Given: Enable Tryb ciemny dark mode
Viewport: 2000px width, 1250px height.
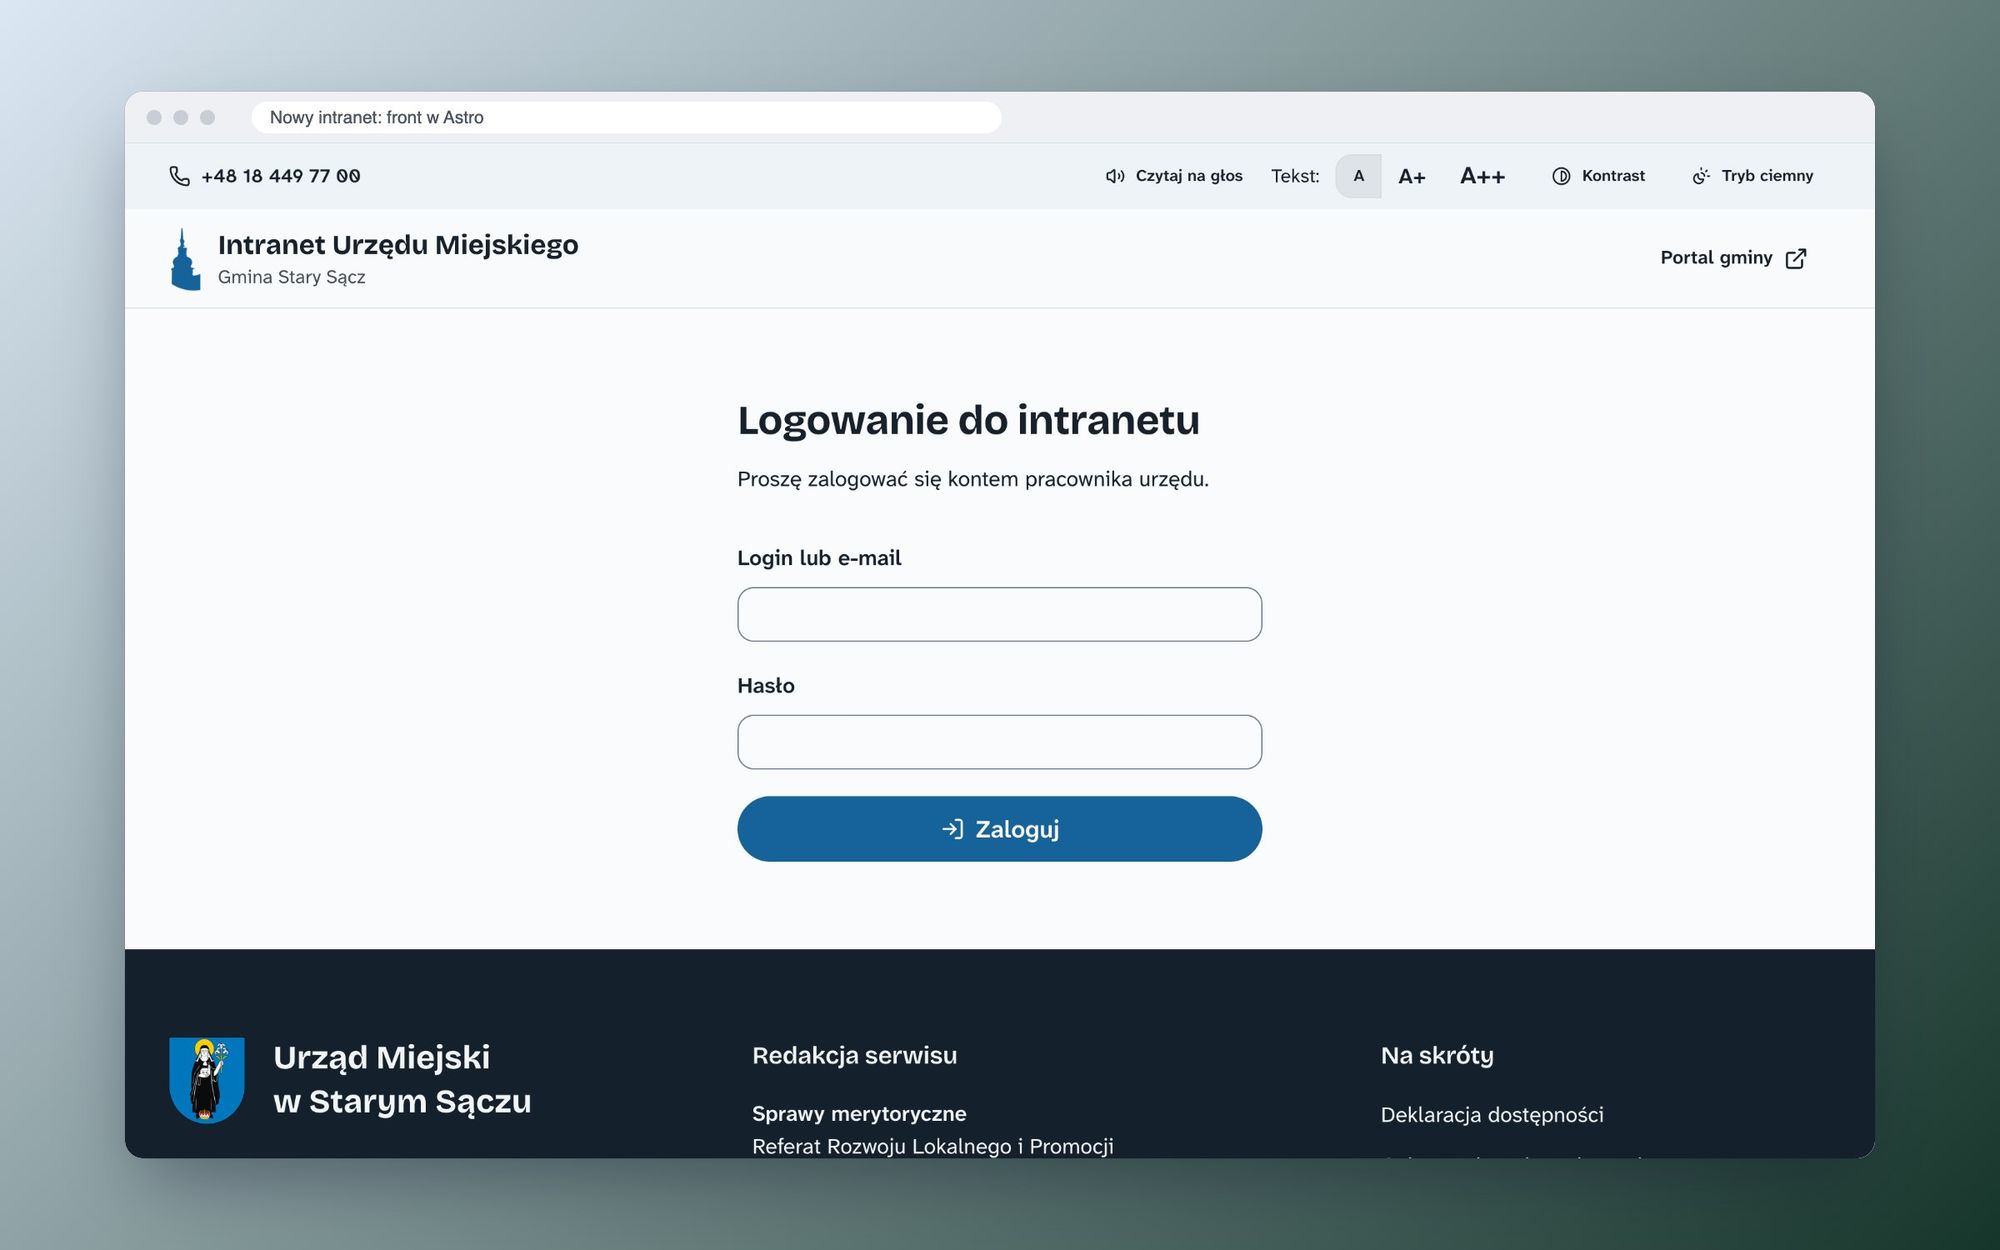Looking at the screenshot, I should 1752,176.
